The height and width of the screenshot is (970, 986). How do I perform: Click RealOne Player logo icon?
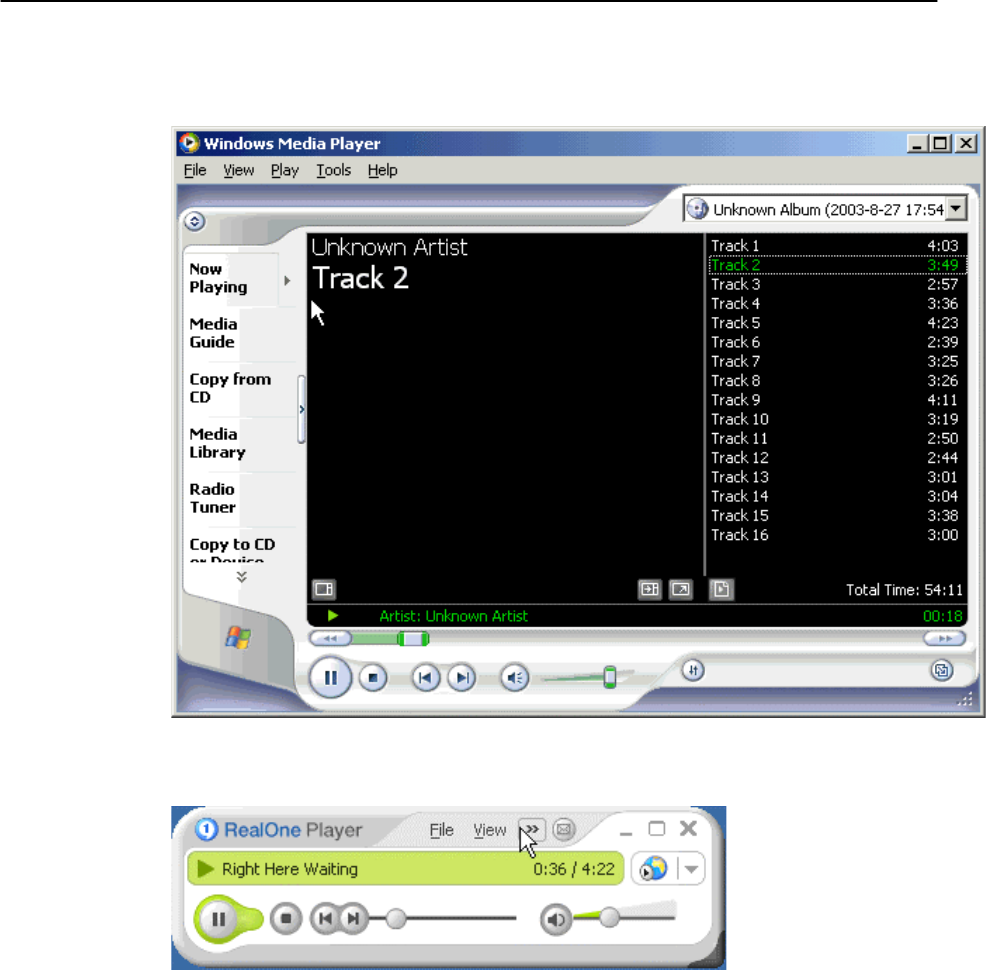point(206,830)
